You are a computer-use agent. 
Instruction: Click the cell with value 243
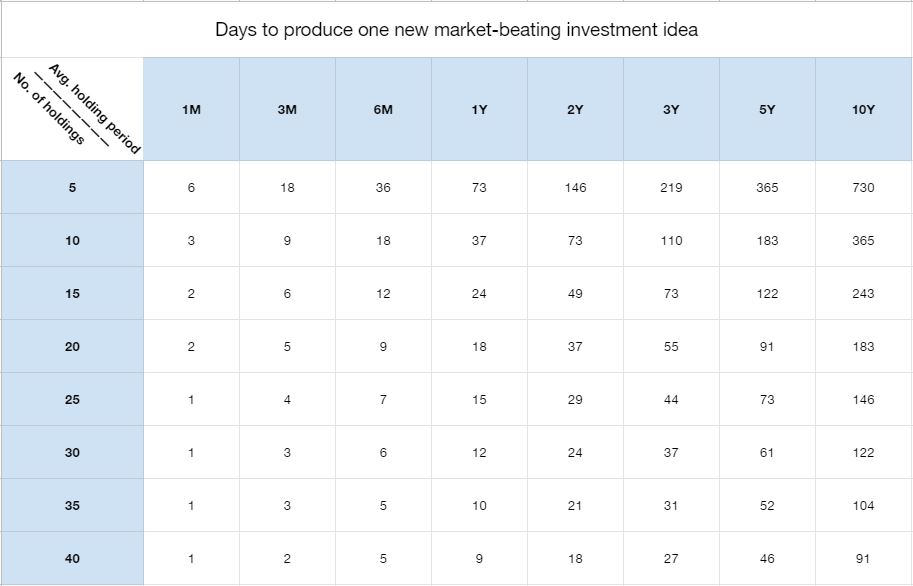click(864, 294)
